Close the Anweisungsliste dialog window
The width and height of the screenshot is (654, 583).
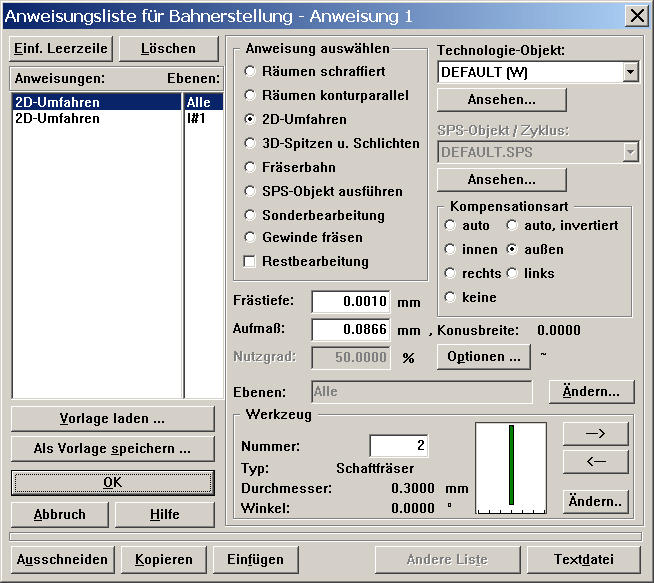tap(635, 15)
